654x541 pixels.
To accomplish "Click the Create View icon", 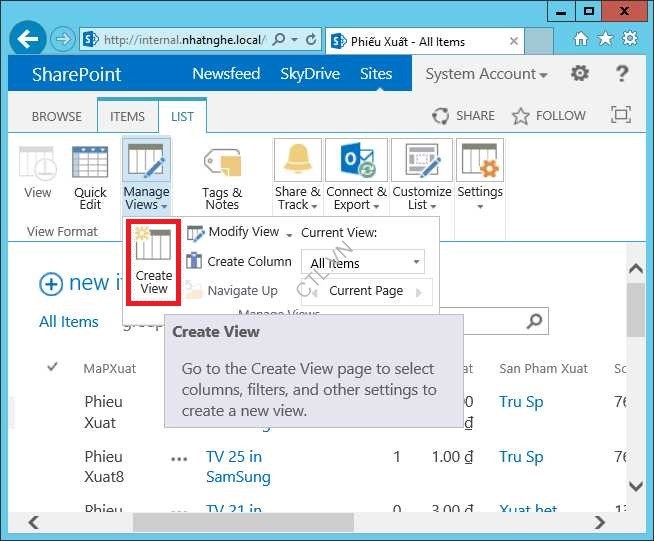I will coord(153,262).
